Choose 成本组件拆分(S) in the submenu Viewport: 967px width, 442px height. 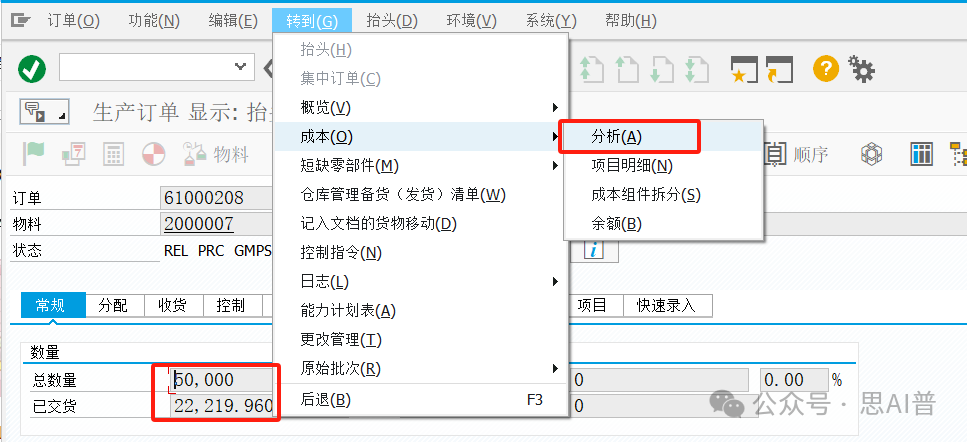point(646,194)
